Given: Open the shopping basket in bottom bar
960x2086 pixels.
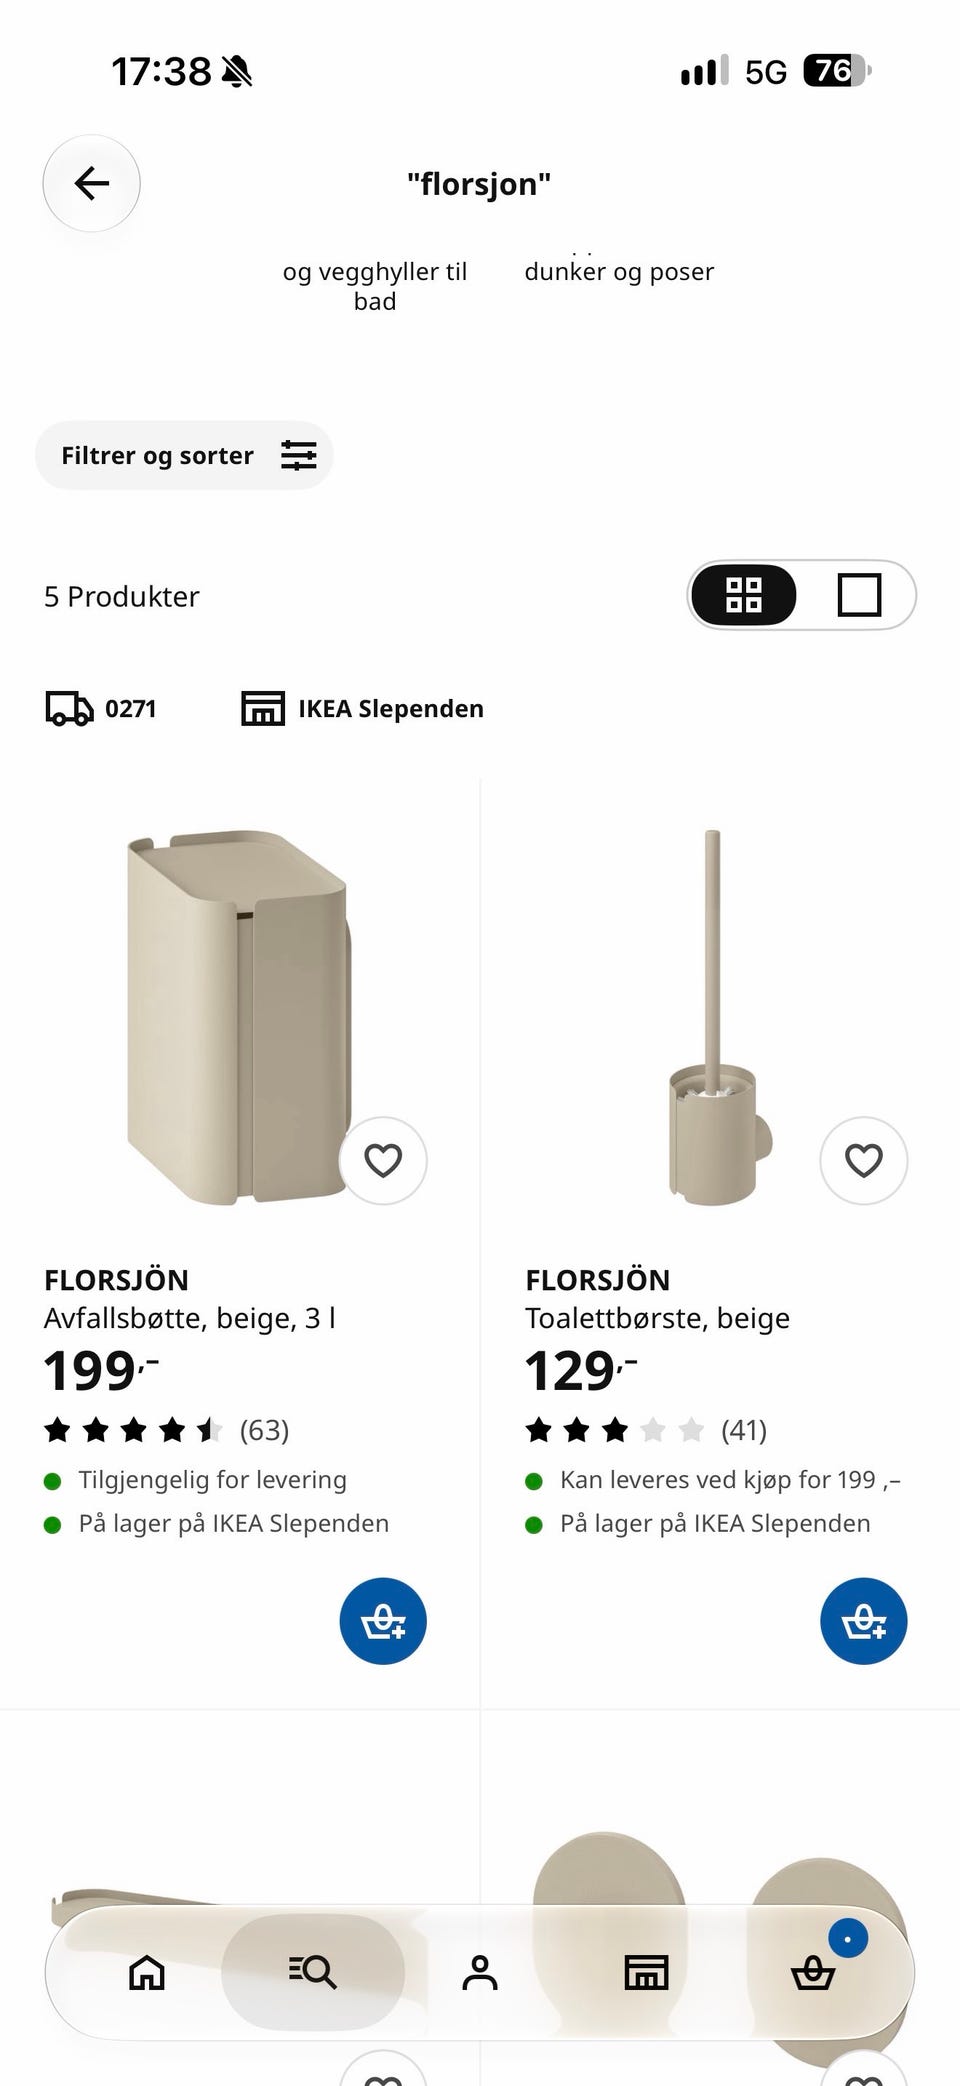Looking at the screenshot, I should click(813, 1972).
